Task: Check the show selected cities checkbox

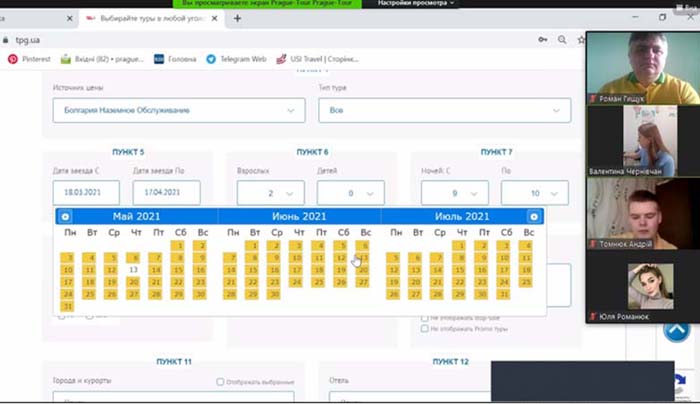Action: 220,382
